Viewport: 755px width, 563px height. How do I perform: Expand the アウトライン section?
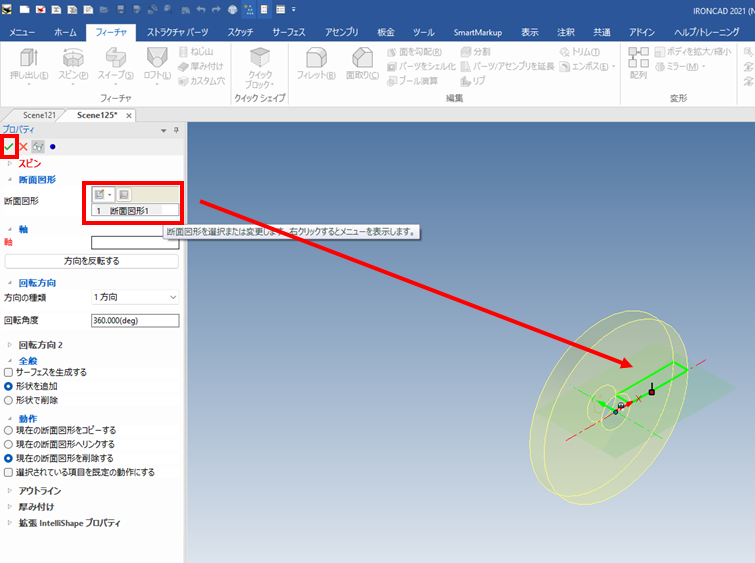click(11, 491)
